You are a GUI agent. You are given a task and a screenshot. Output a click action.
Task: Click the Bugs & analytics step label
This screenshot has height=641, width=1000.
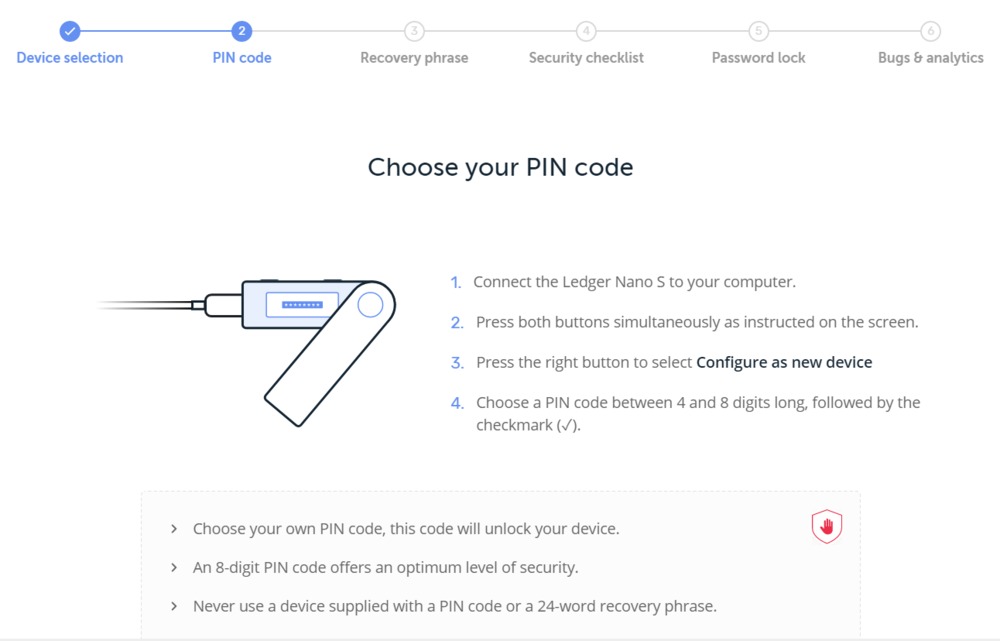930,57
